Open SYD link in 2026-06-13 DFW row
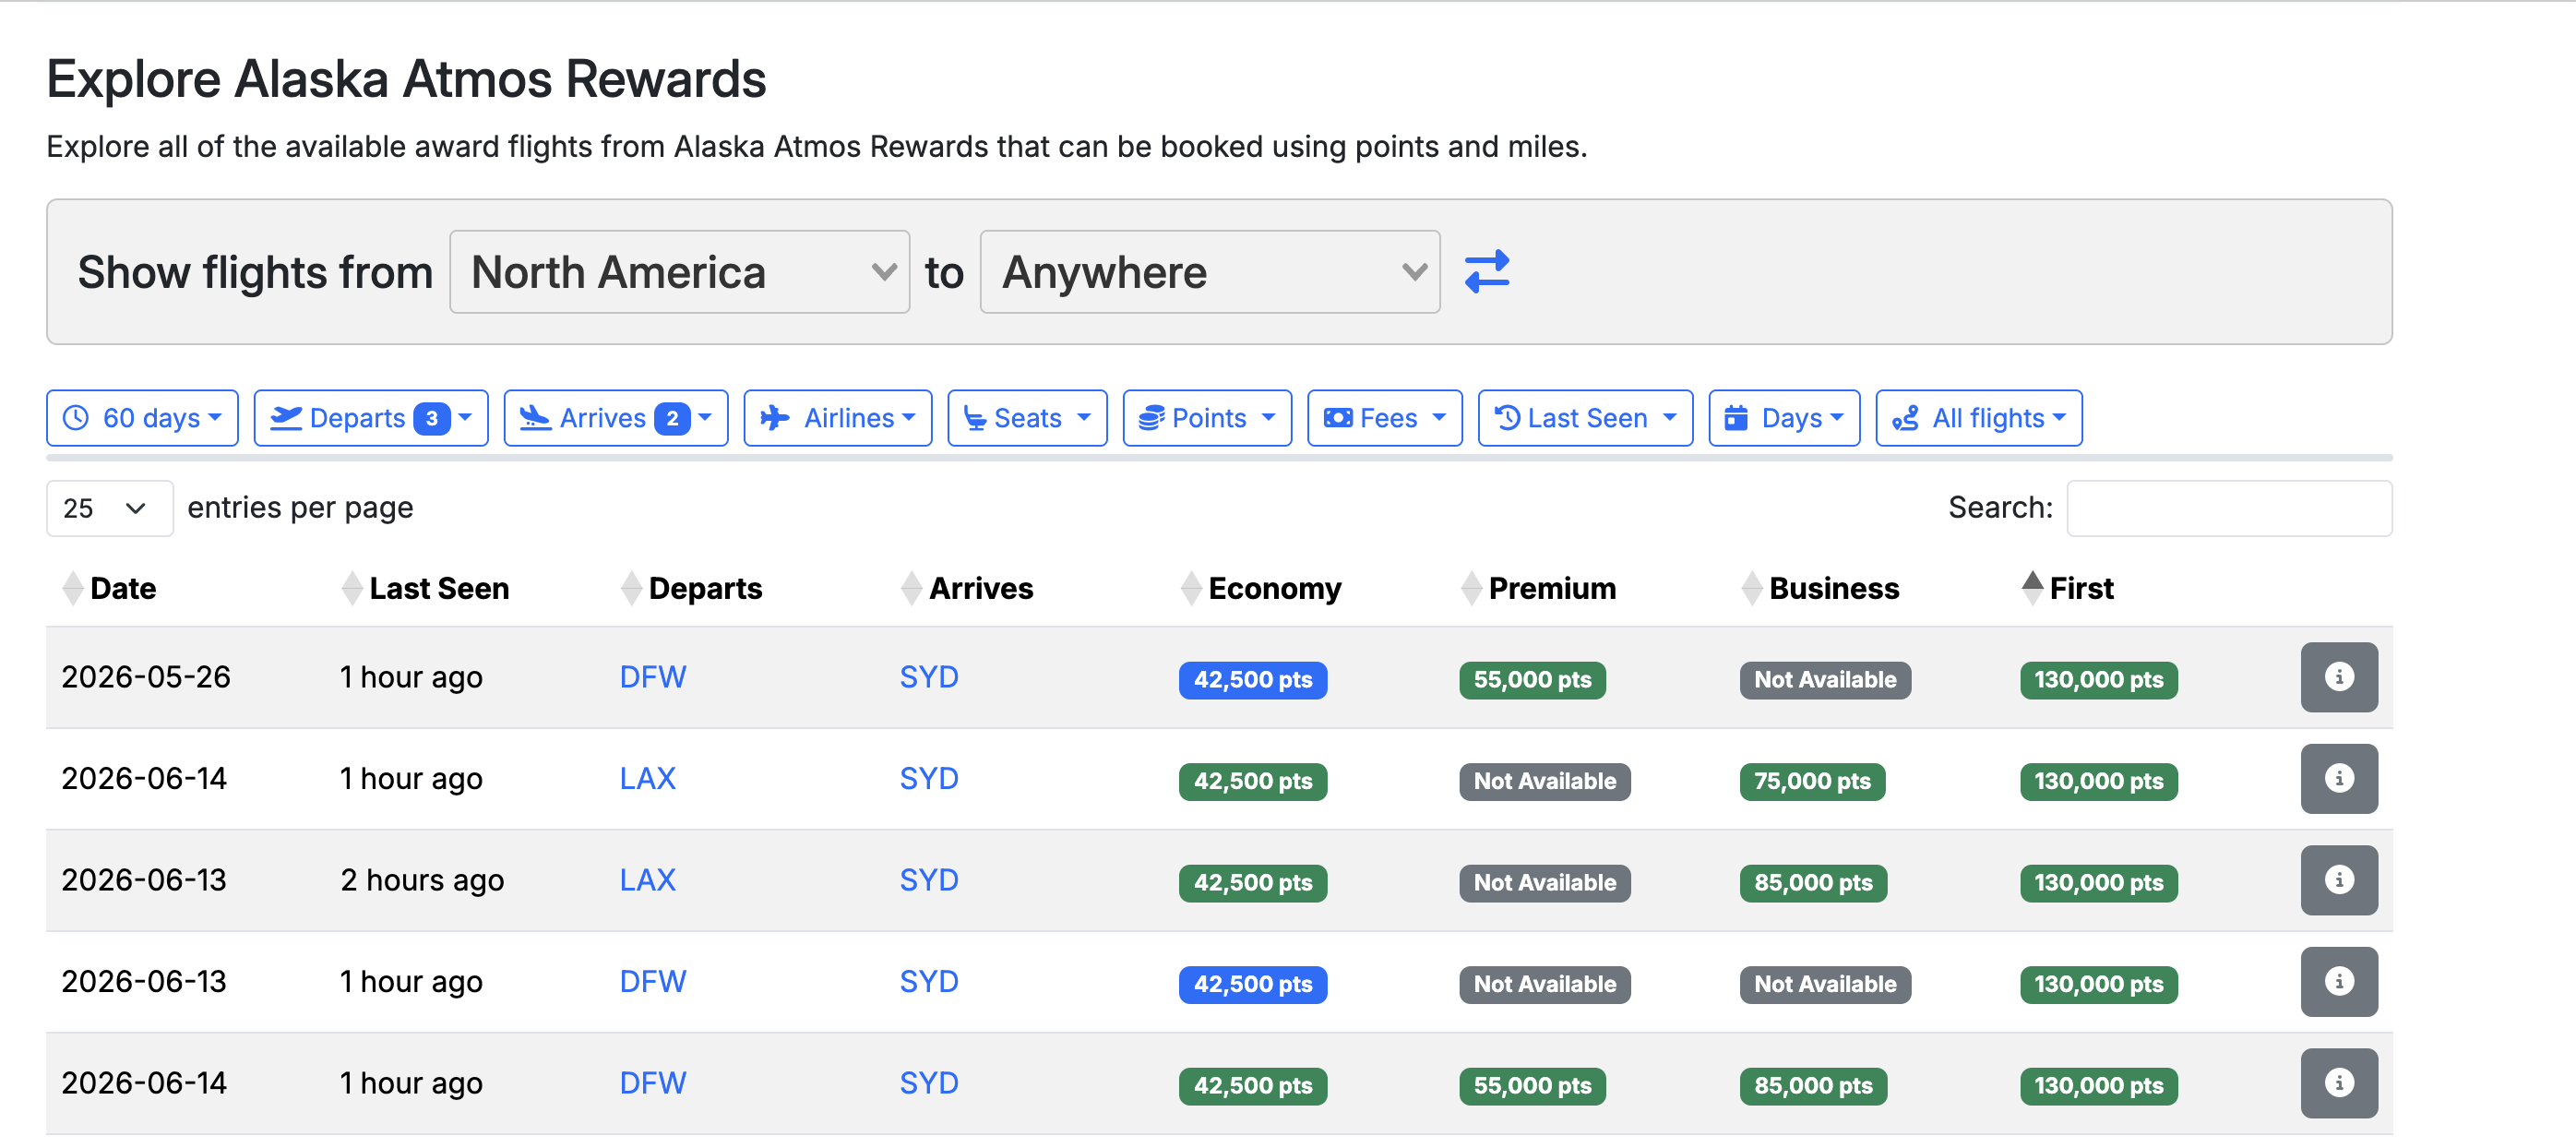The width and height of the screenshot is (2576, 1148). [929, 982]
